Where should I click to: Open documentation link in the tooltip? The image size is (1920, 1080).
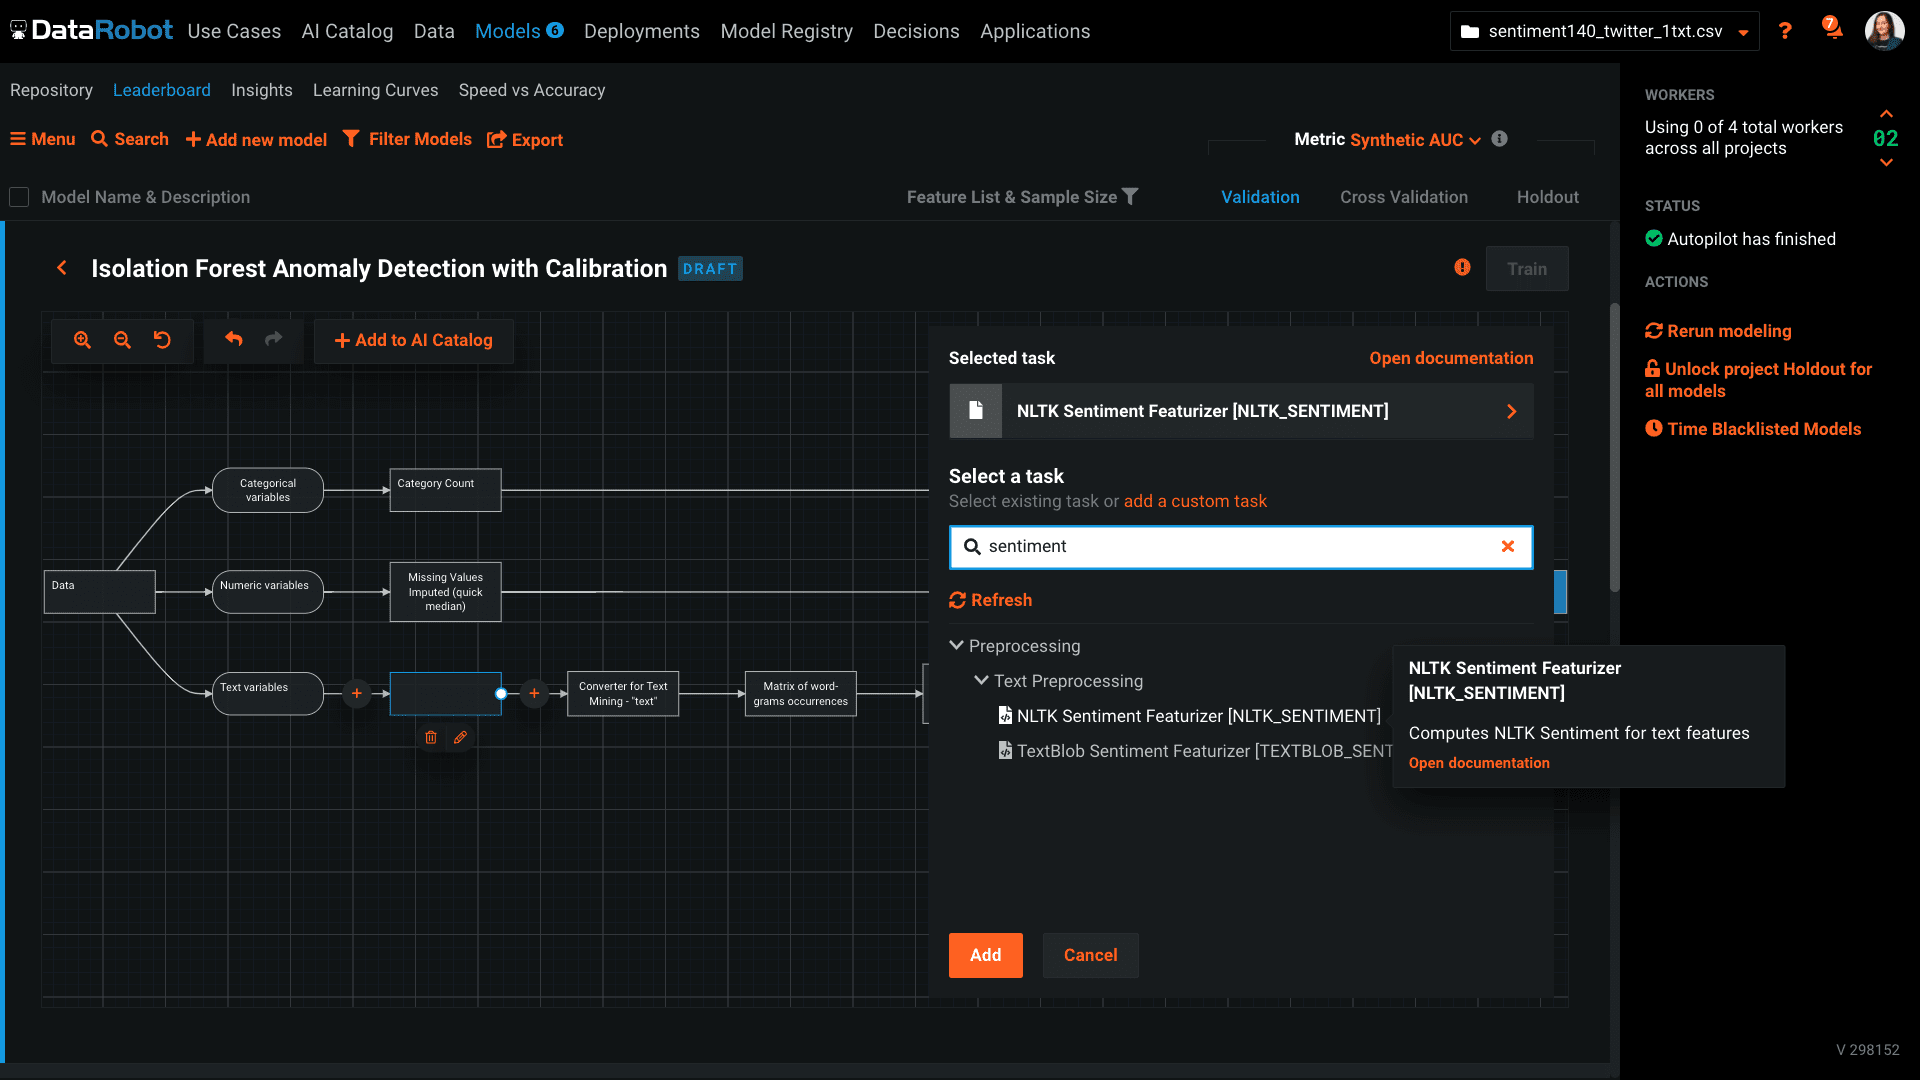click(1479, 763)
